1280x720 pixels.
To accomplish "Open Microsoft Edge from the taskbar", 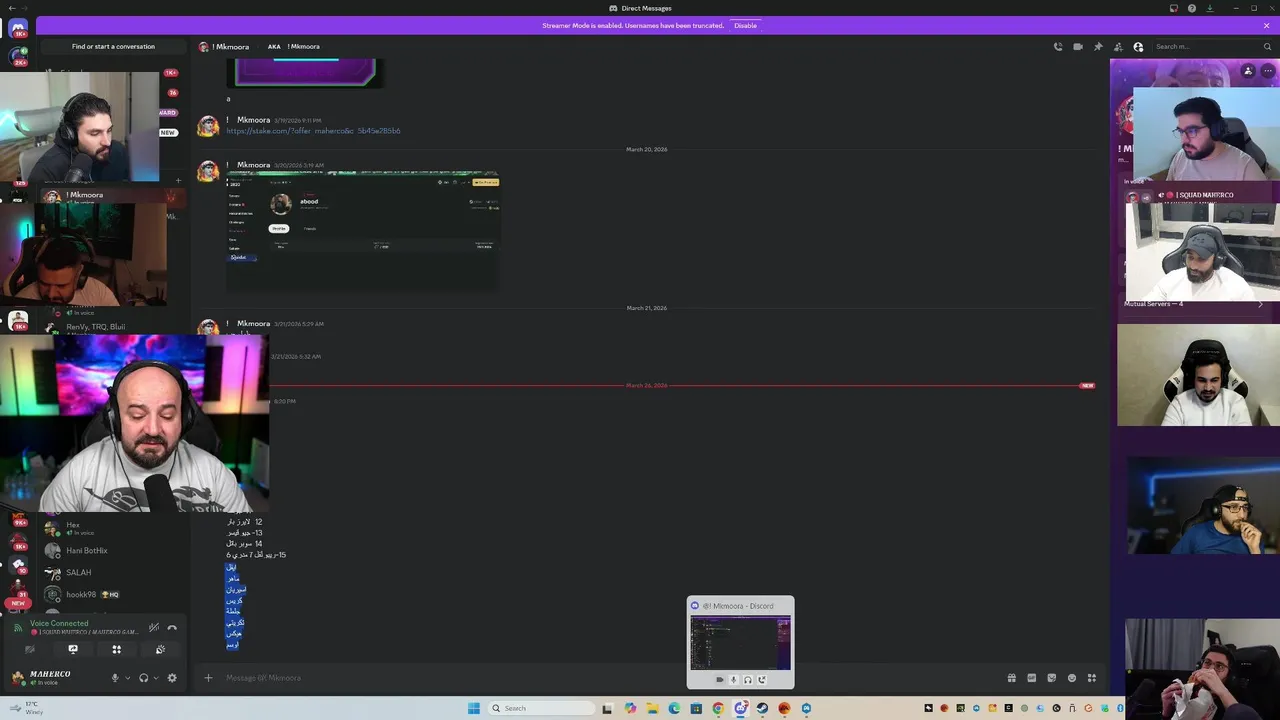I will click(x=674, y=708).
